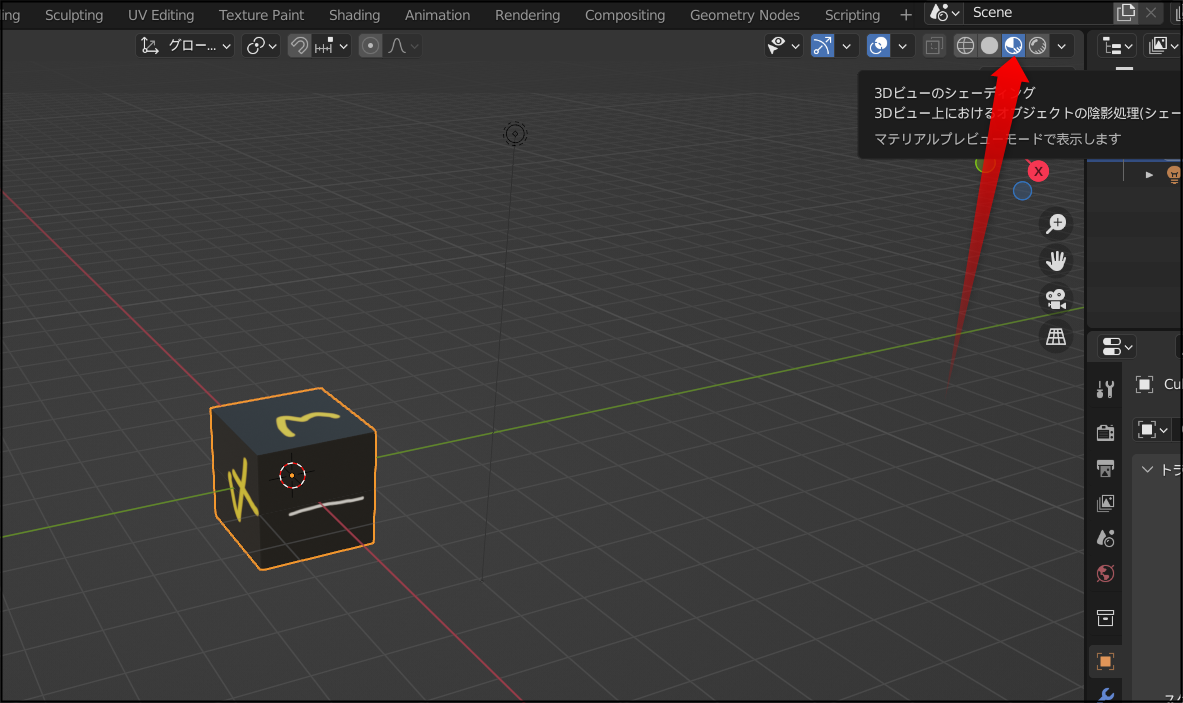The image size is (1183, 703).
Task: Expand the collapsed outliner item arrow
Action: [x=1149, y=174]
